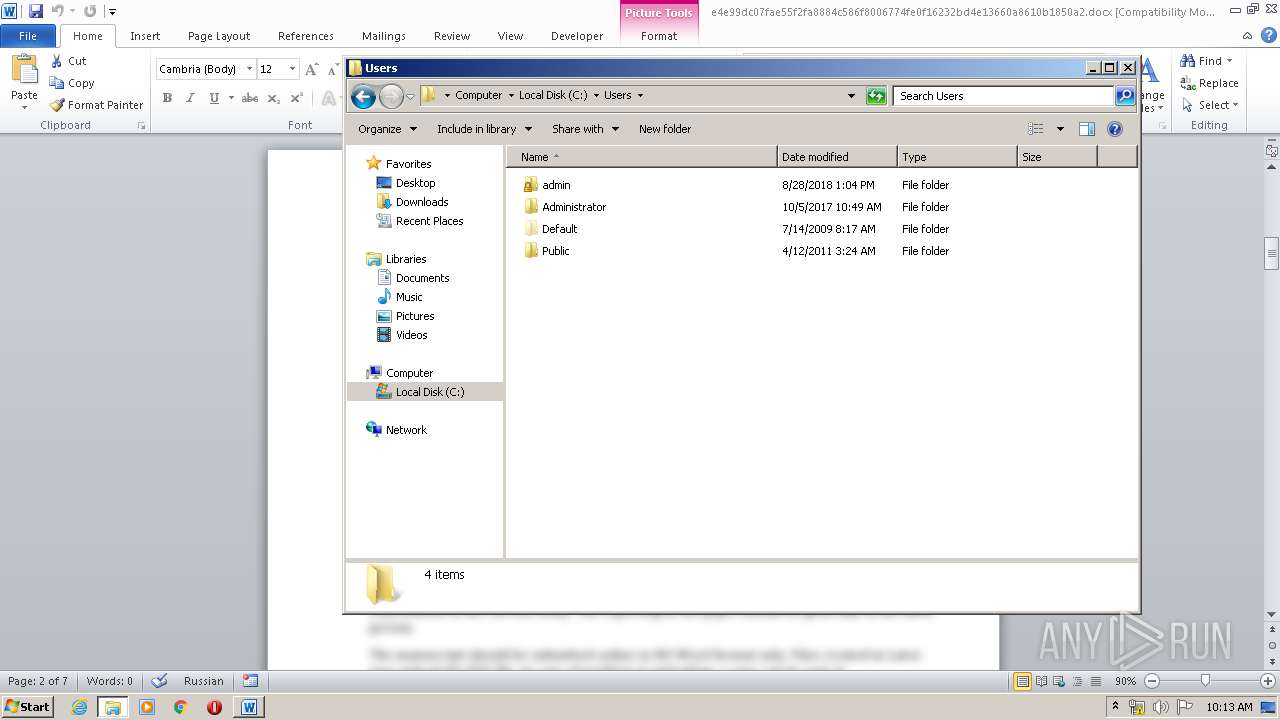This screenshot has width=1280, height=720.
Task: Open Internet Explorer from the taskbar
Action: point(79,707)
